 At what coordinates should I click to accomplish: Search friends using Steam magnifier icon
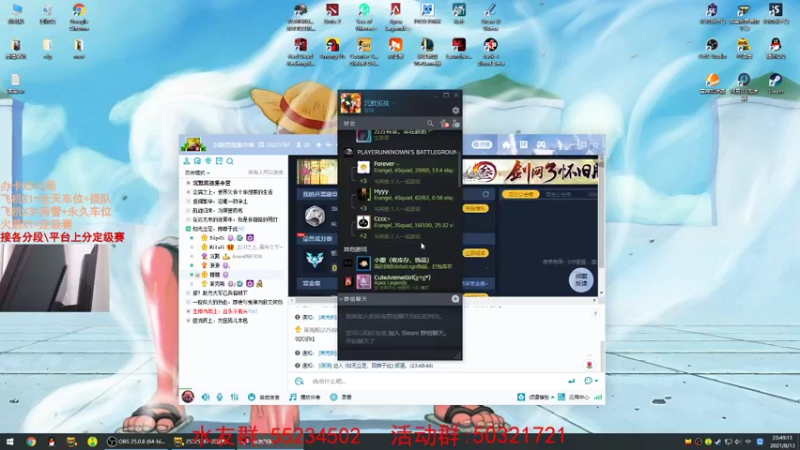coord(430,123)
